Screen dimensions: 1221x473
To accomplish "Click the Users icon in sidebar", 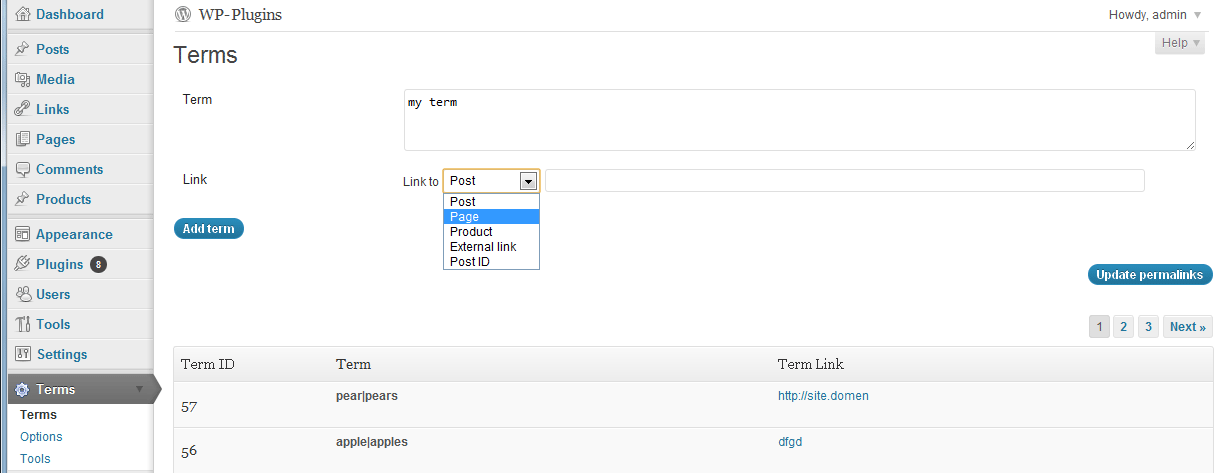I will (22, 294).
